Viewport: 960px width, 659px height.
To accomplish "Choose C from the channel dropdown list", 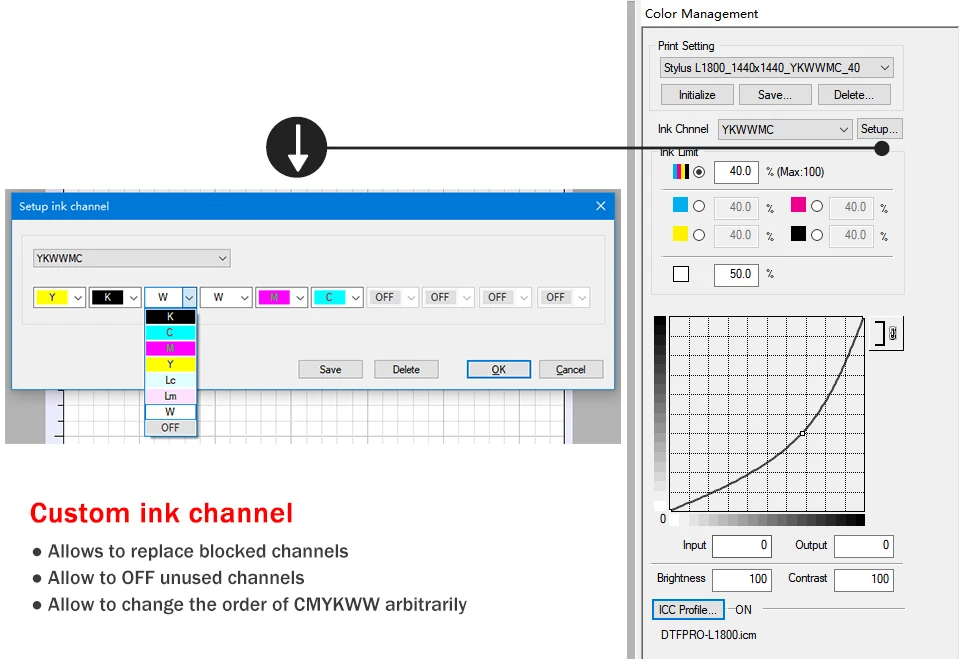I will 170,333.
